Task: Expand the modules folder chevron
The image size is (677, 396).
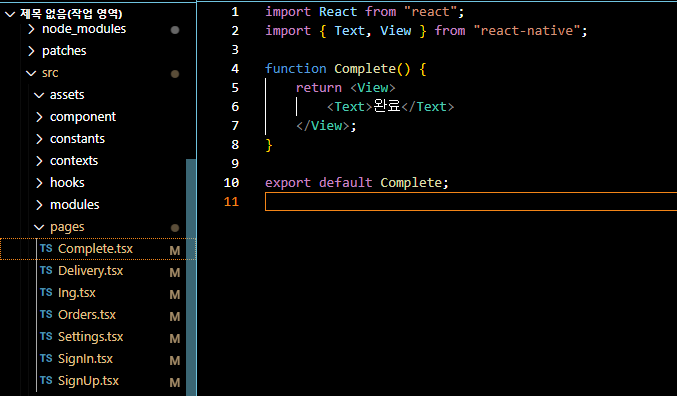Action: [x=39, y=205]
